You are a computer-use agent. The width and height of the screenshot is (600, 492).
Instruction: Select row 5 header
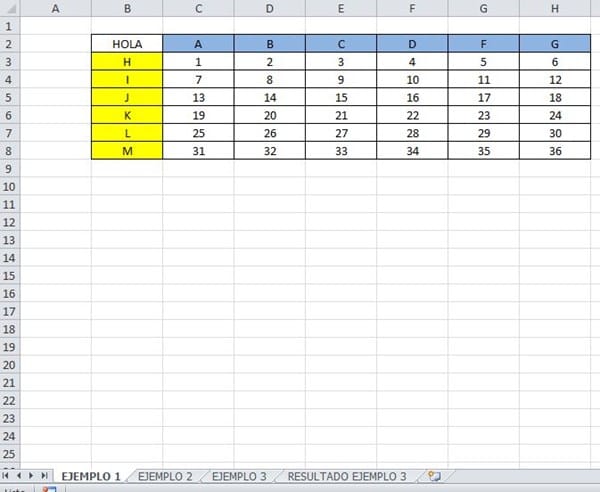click(x=10, y=97)
